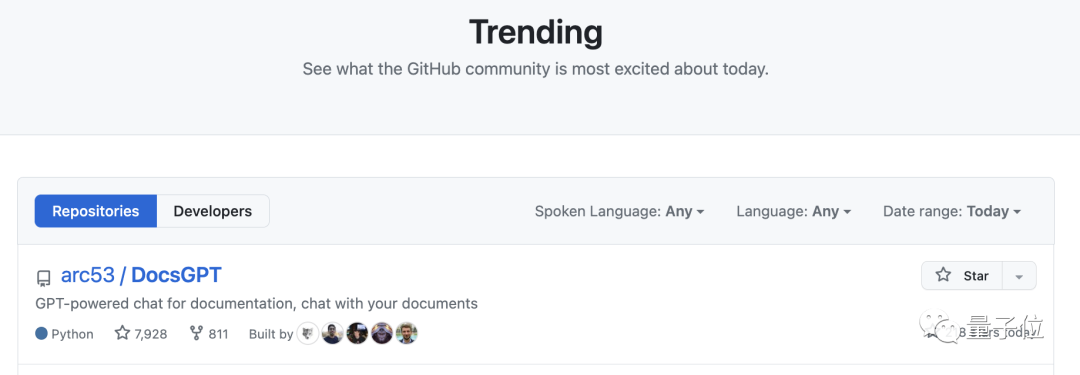1080x375 pixels.
Task: Open the second contributor avatar
Action: (x=333, y=334)
